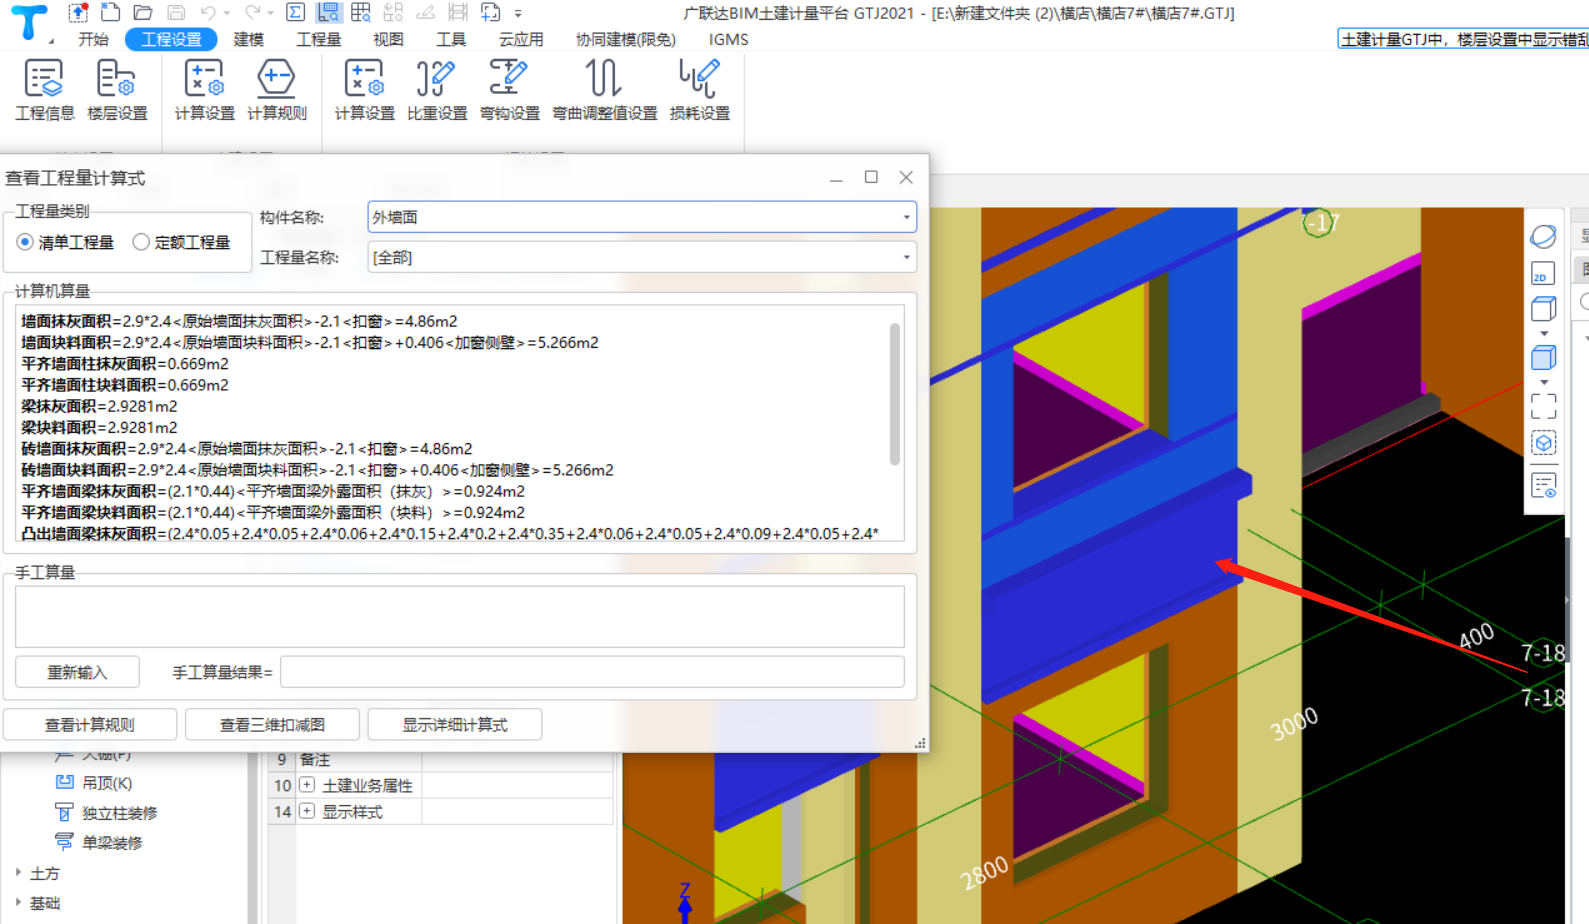Open the 视图 ribbon tab
This screenshot has height=924, width=1589.
point(388,39)
